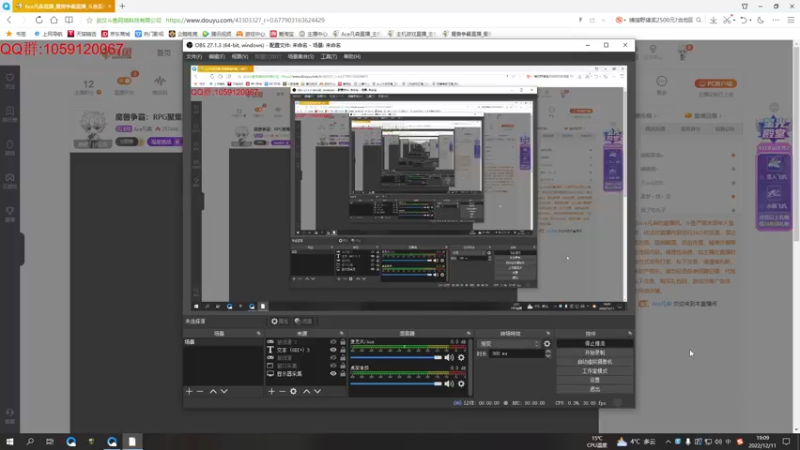Adjust the 桌面音频 volume slider
The height and width of the screenshot is (450, 800).
[396, 384]
